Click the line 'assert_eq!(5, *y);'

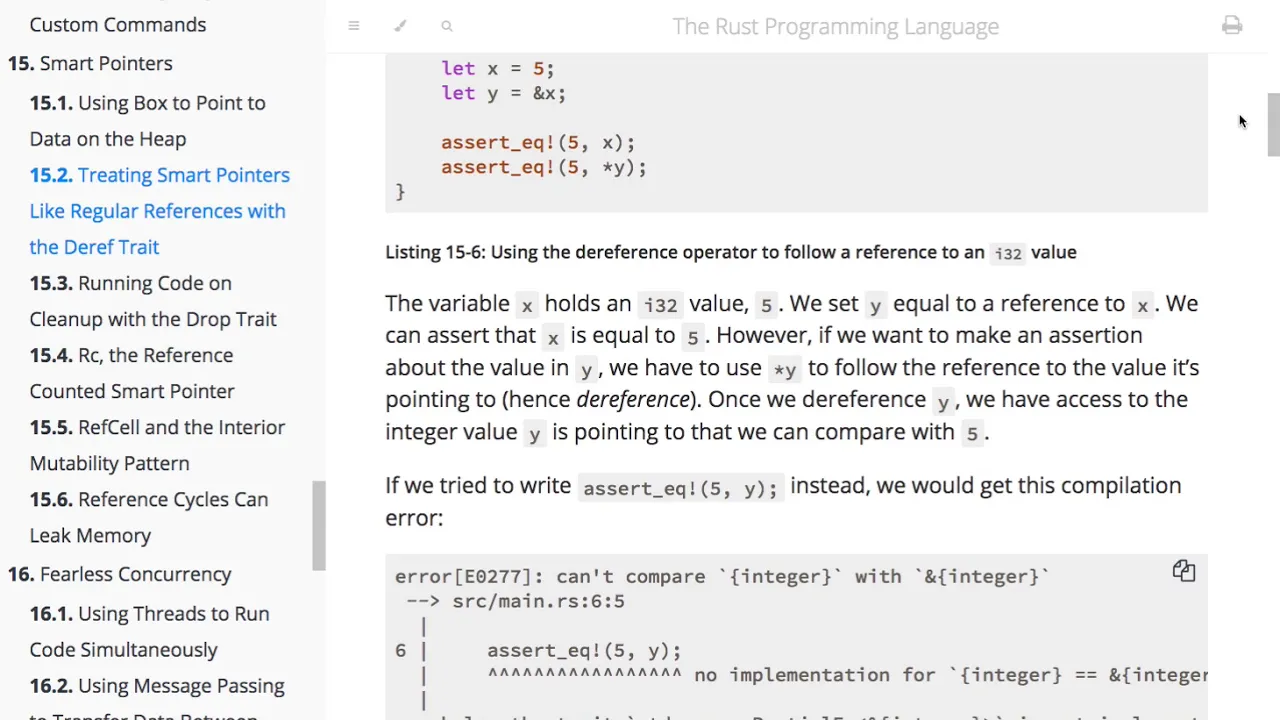[544, 167]
